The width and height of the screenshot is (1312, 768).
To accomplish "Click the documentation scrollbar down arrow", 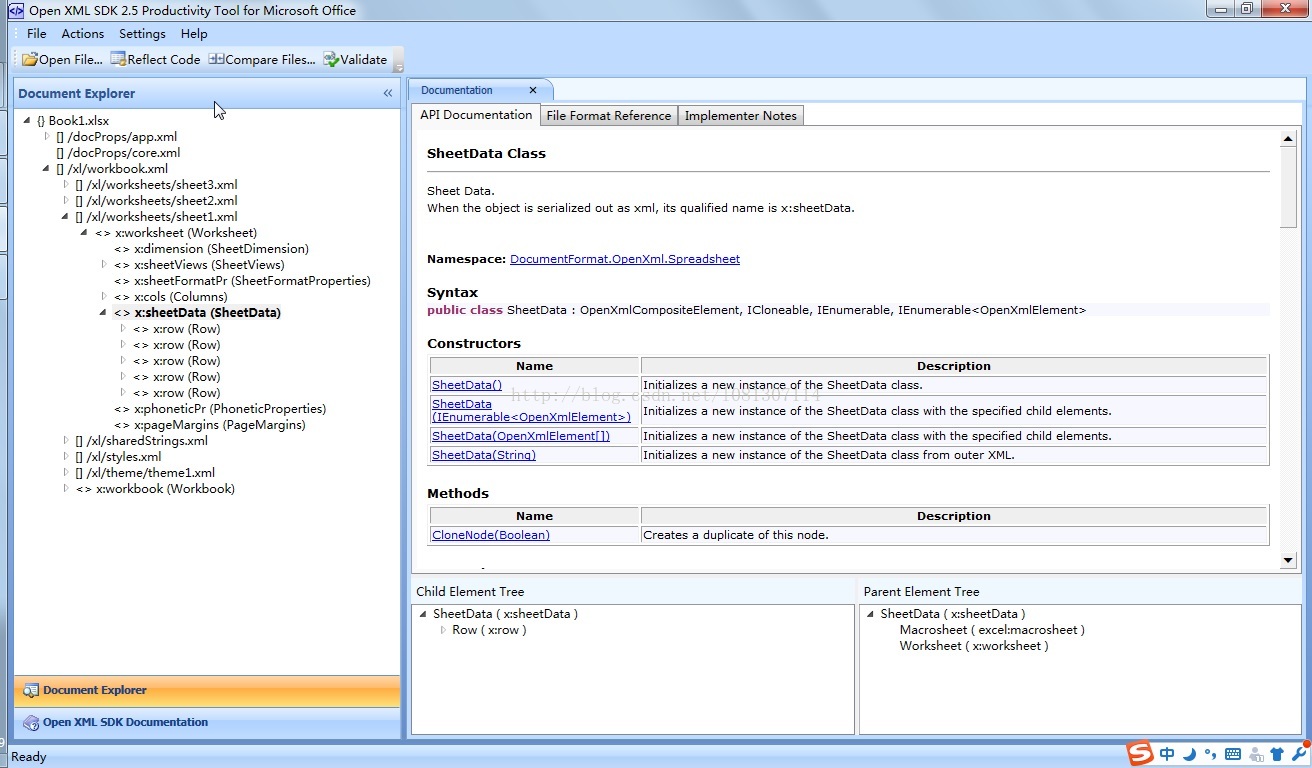I will click(1288, 561).
